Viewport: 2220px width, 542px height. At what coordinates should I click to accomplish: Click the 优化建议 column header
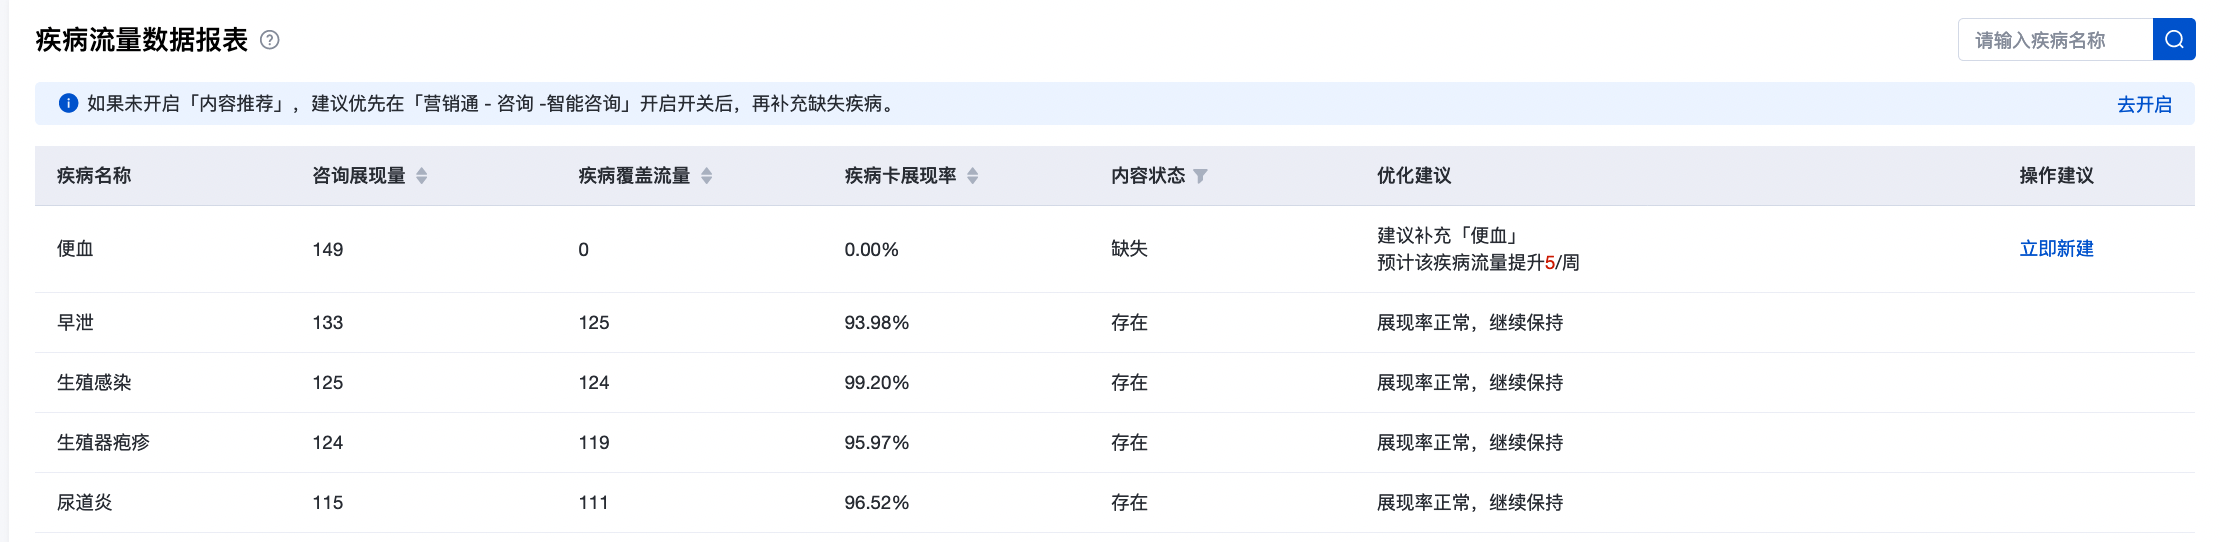tap(1413, 176)
